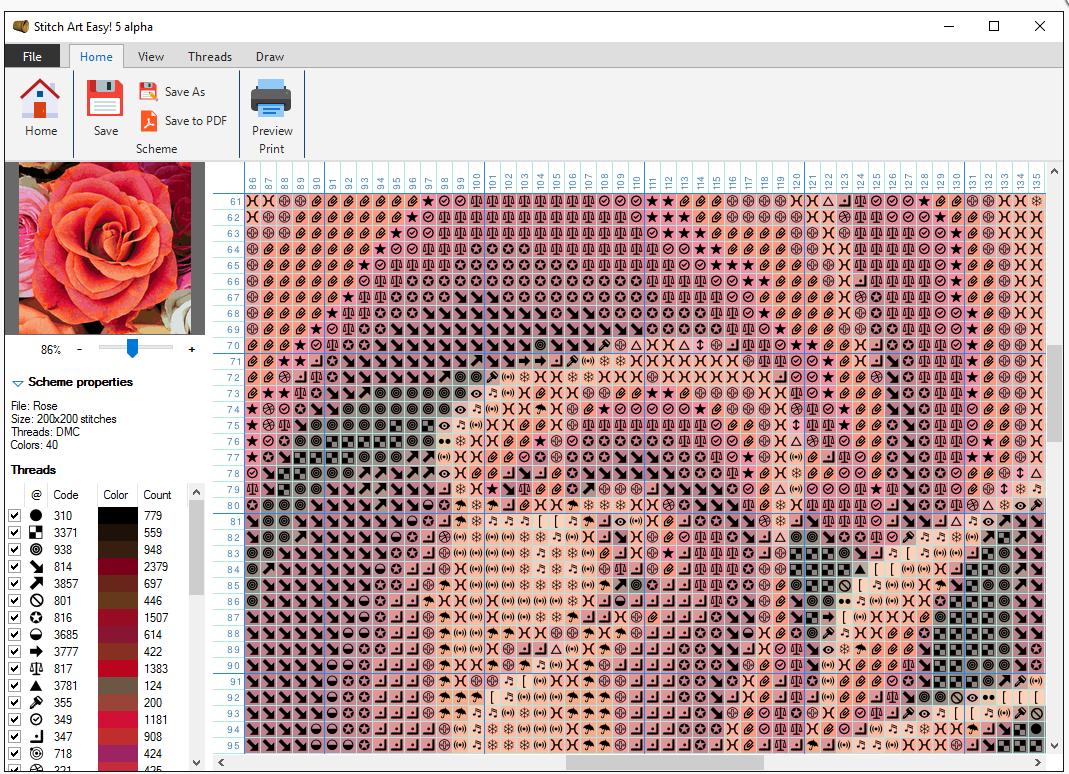Open the File menu

(x=32, y=57)
